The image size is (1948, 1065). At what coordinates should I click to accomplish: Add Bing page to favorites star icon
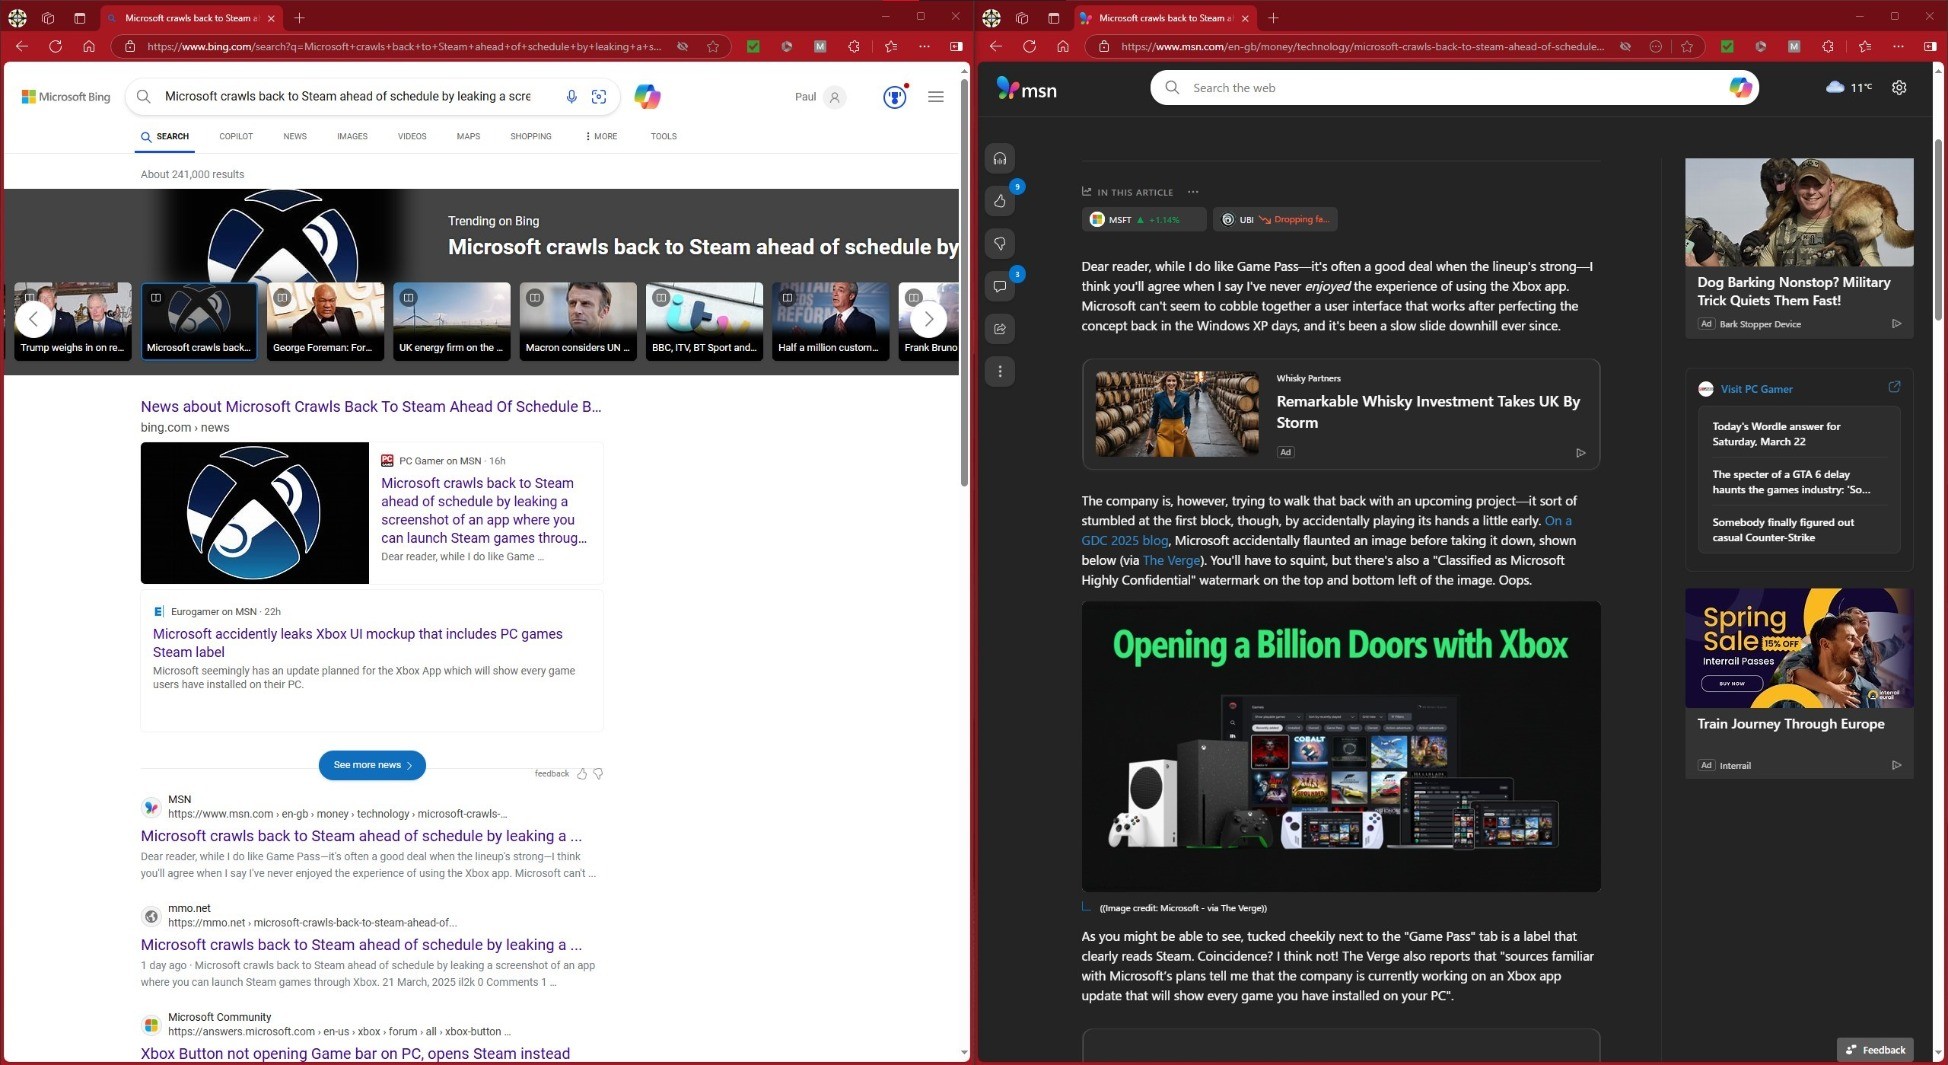coord(713,46)
